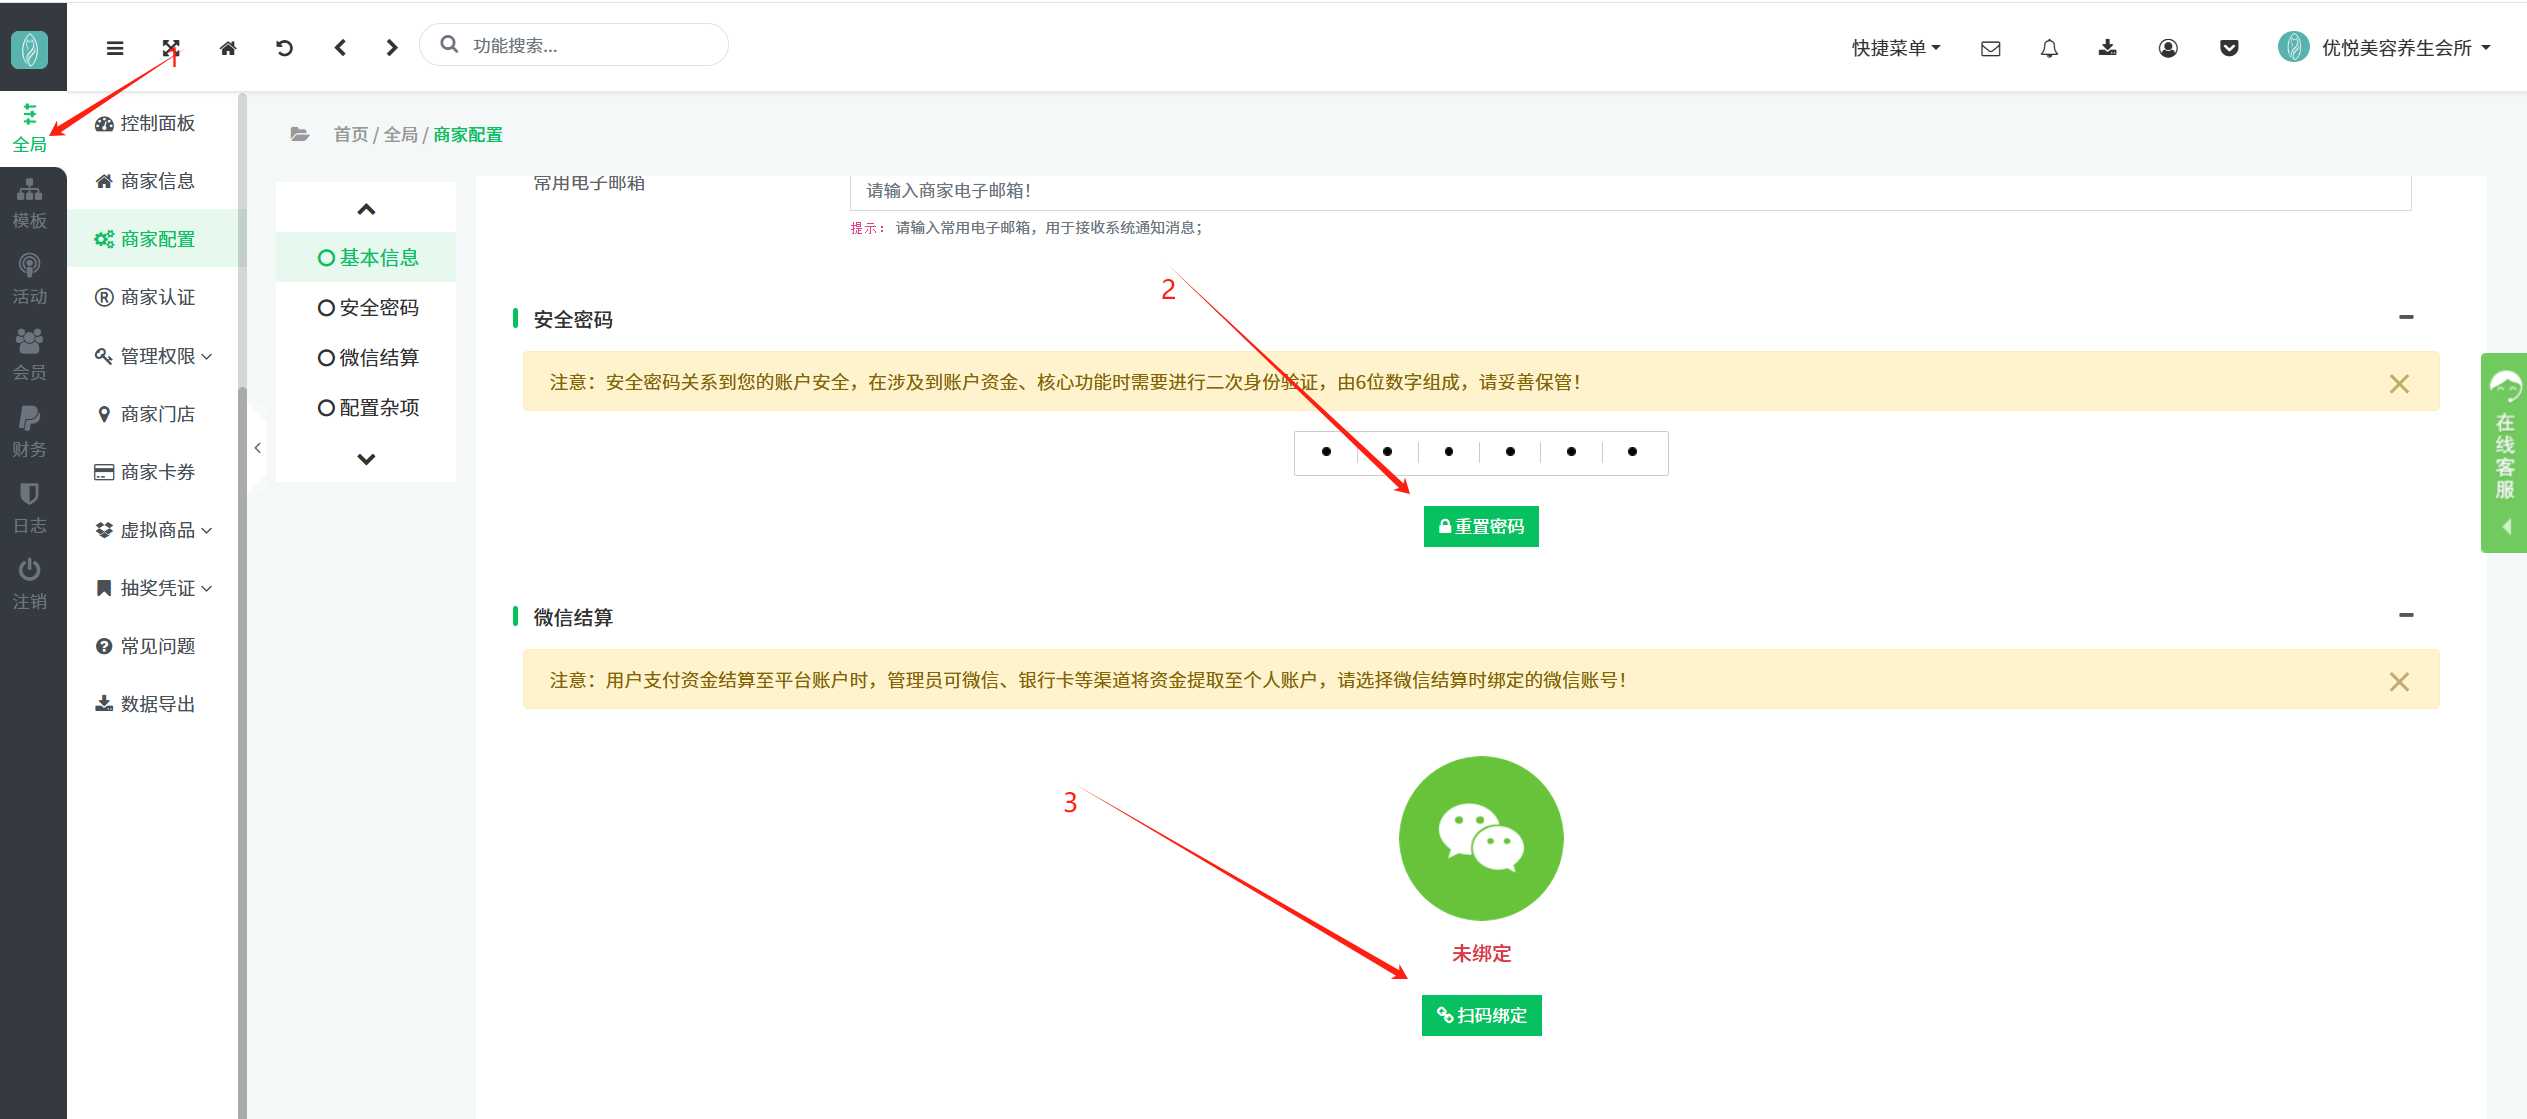This screenshot has height=1119, width=2527.
Task: Click the 扫码绑定 button
Action: pos(1481,1015)
